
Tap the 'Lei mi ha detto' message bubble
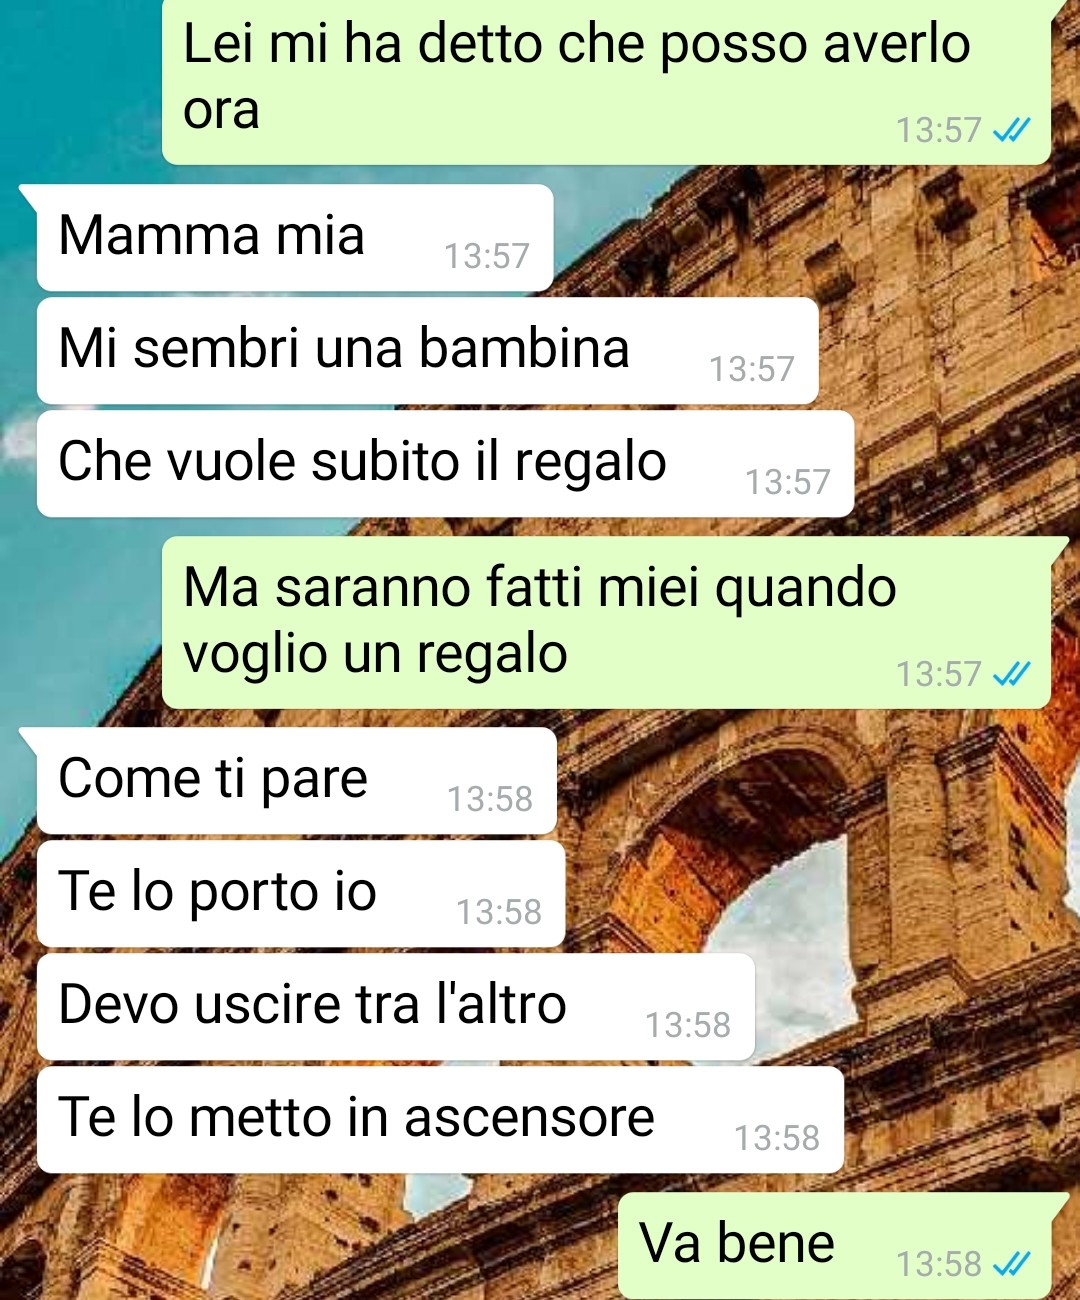606,82
